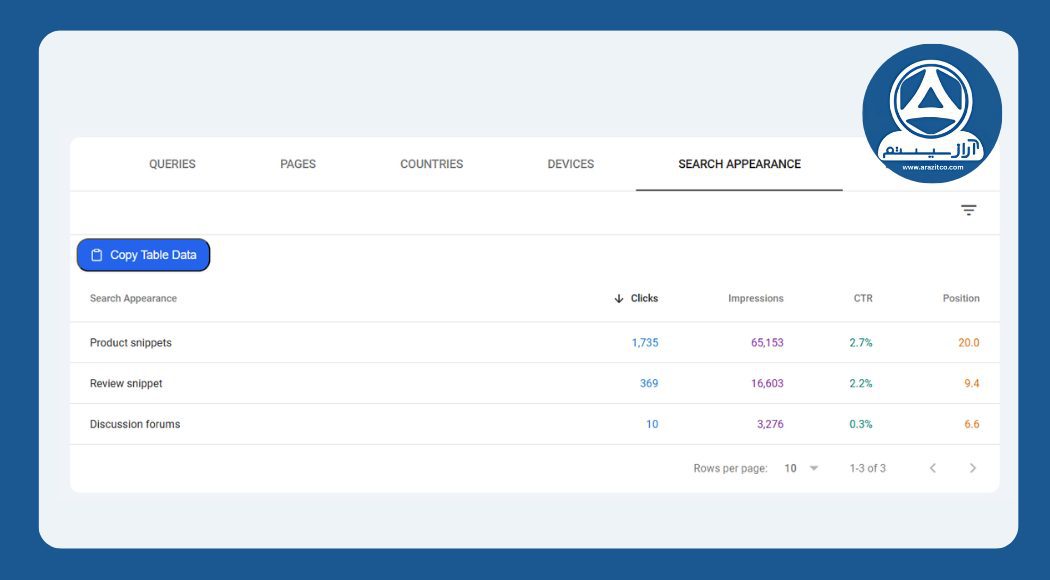Expand the Impressions column sort options
Viewport: 1050px width, 580px height.
[755, 298]
